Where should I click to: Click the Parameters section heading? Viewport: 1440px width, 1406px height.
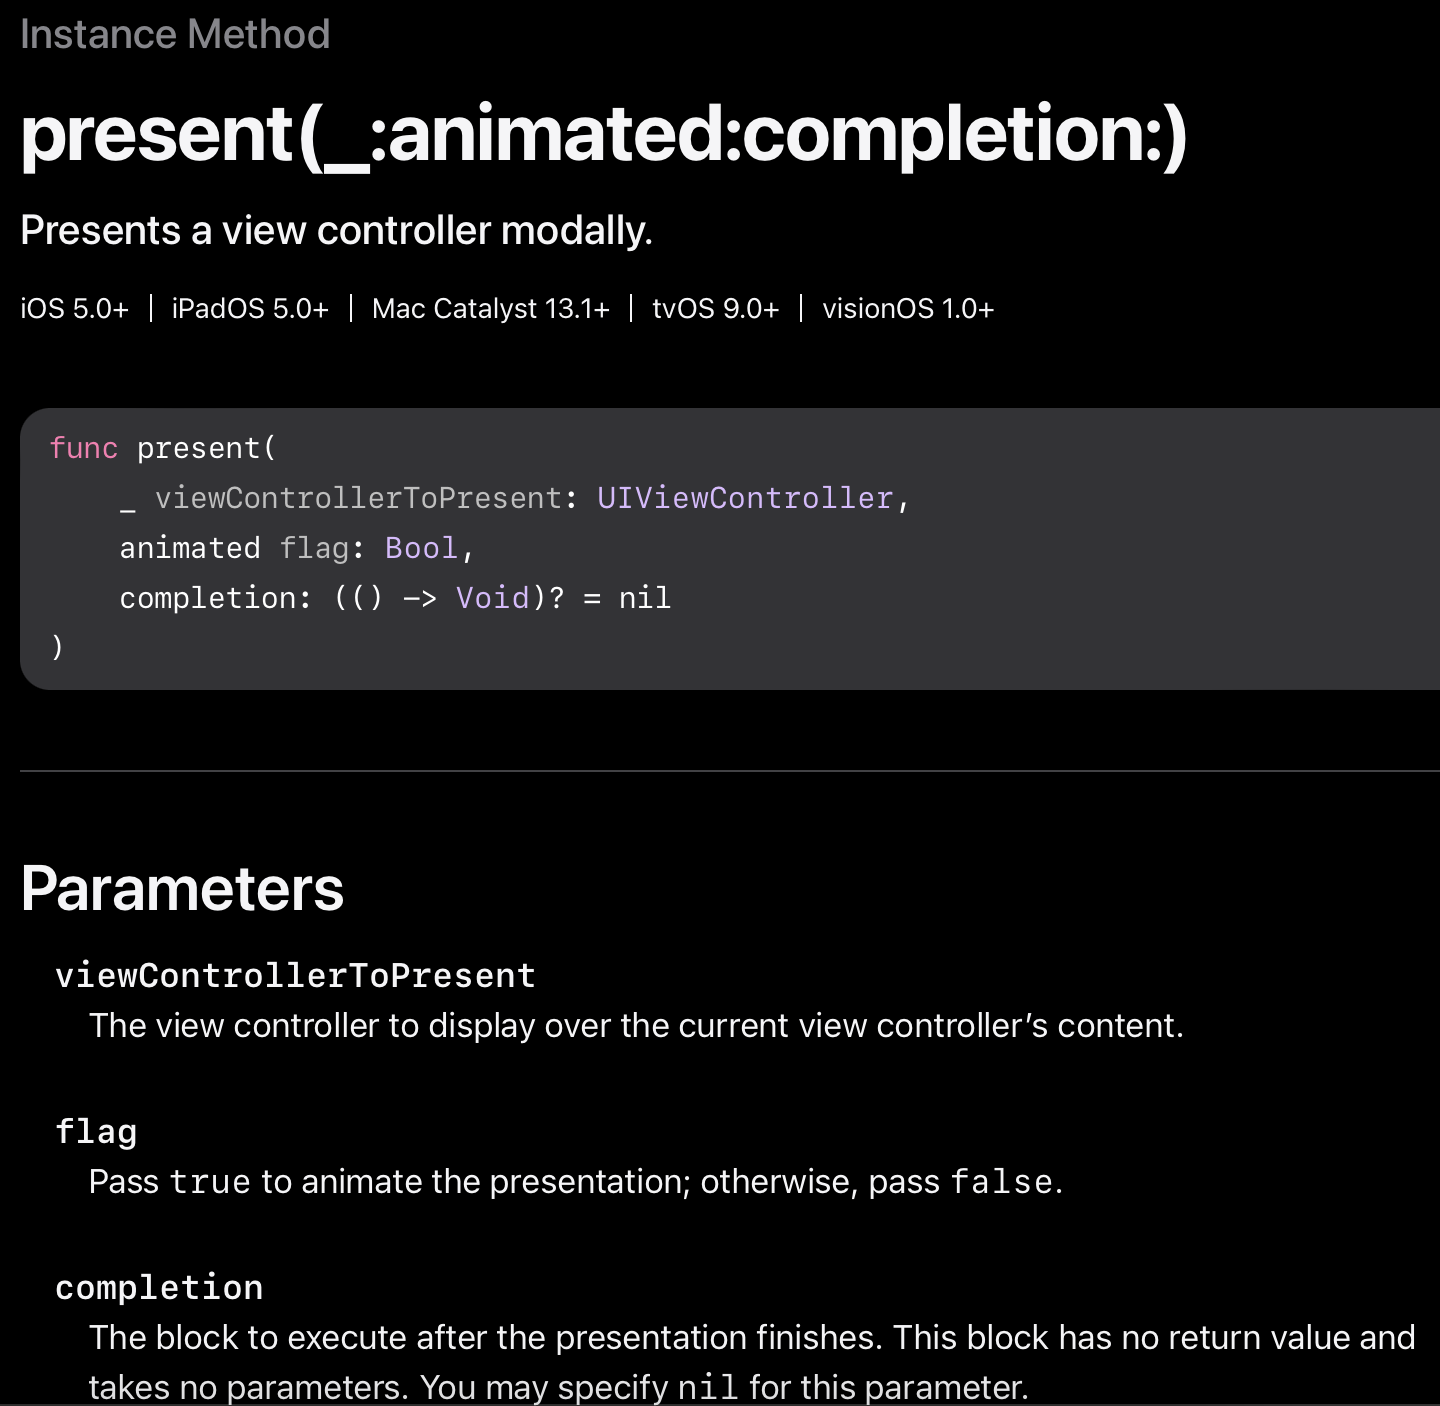coord(182,888)
